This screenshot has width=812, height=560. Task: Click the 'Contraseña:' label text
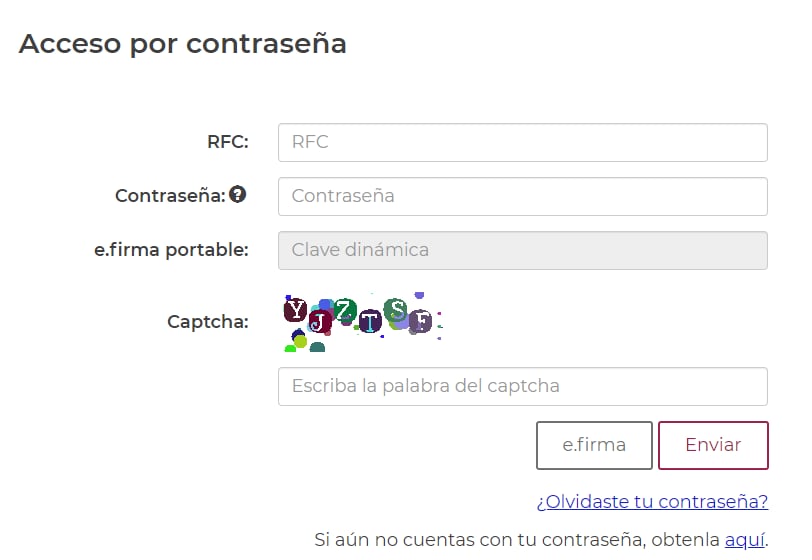point(170,196)
